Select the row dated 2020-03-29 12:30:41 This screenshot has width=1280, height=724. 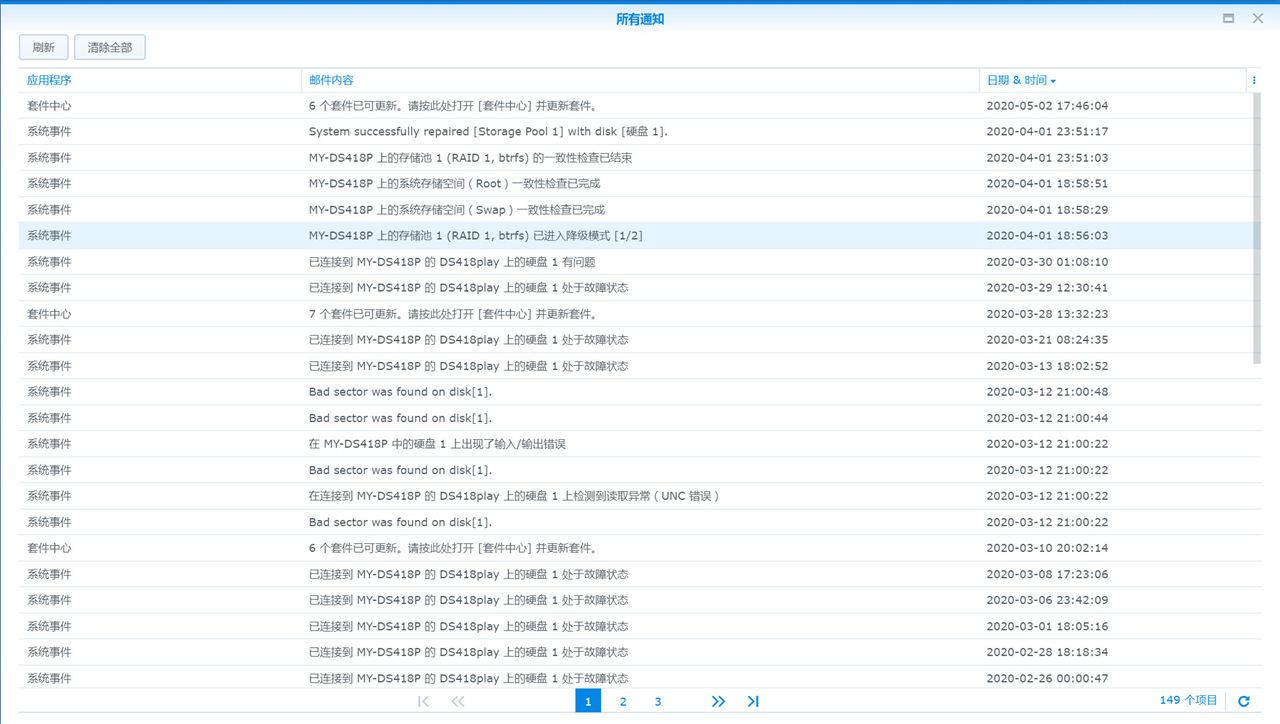635,287
